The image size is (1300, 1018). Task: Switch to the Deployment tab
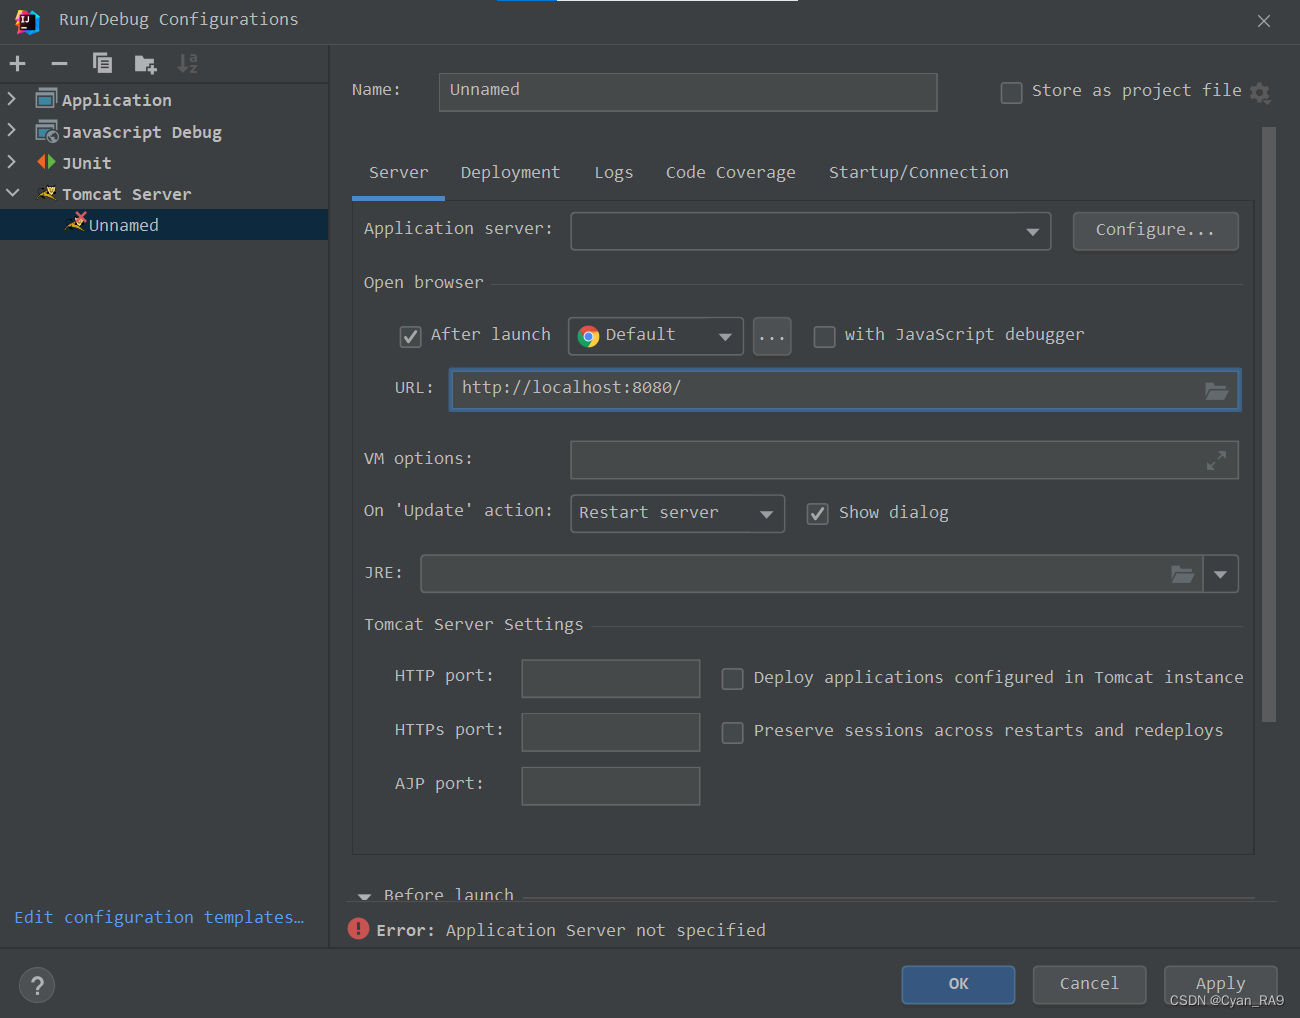tap(510, 173)
